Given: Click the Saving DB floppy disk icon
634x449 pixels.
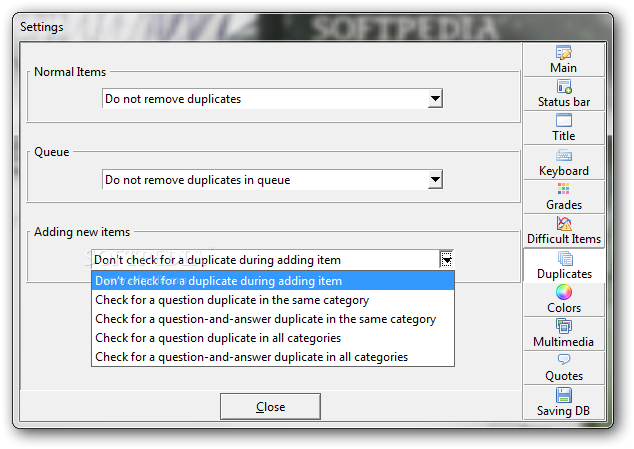Looking at the screenshot, I should click(564, 395).
